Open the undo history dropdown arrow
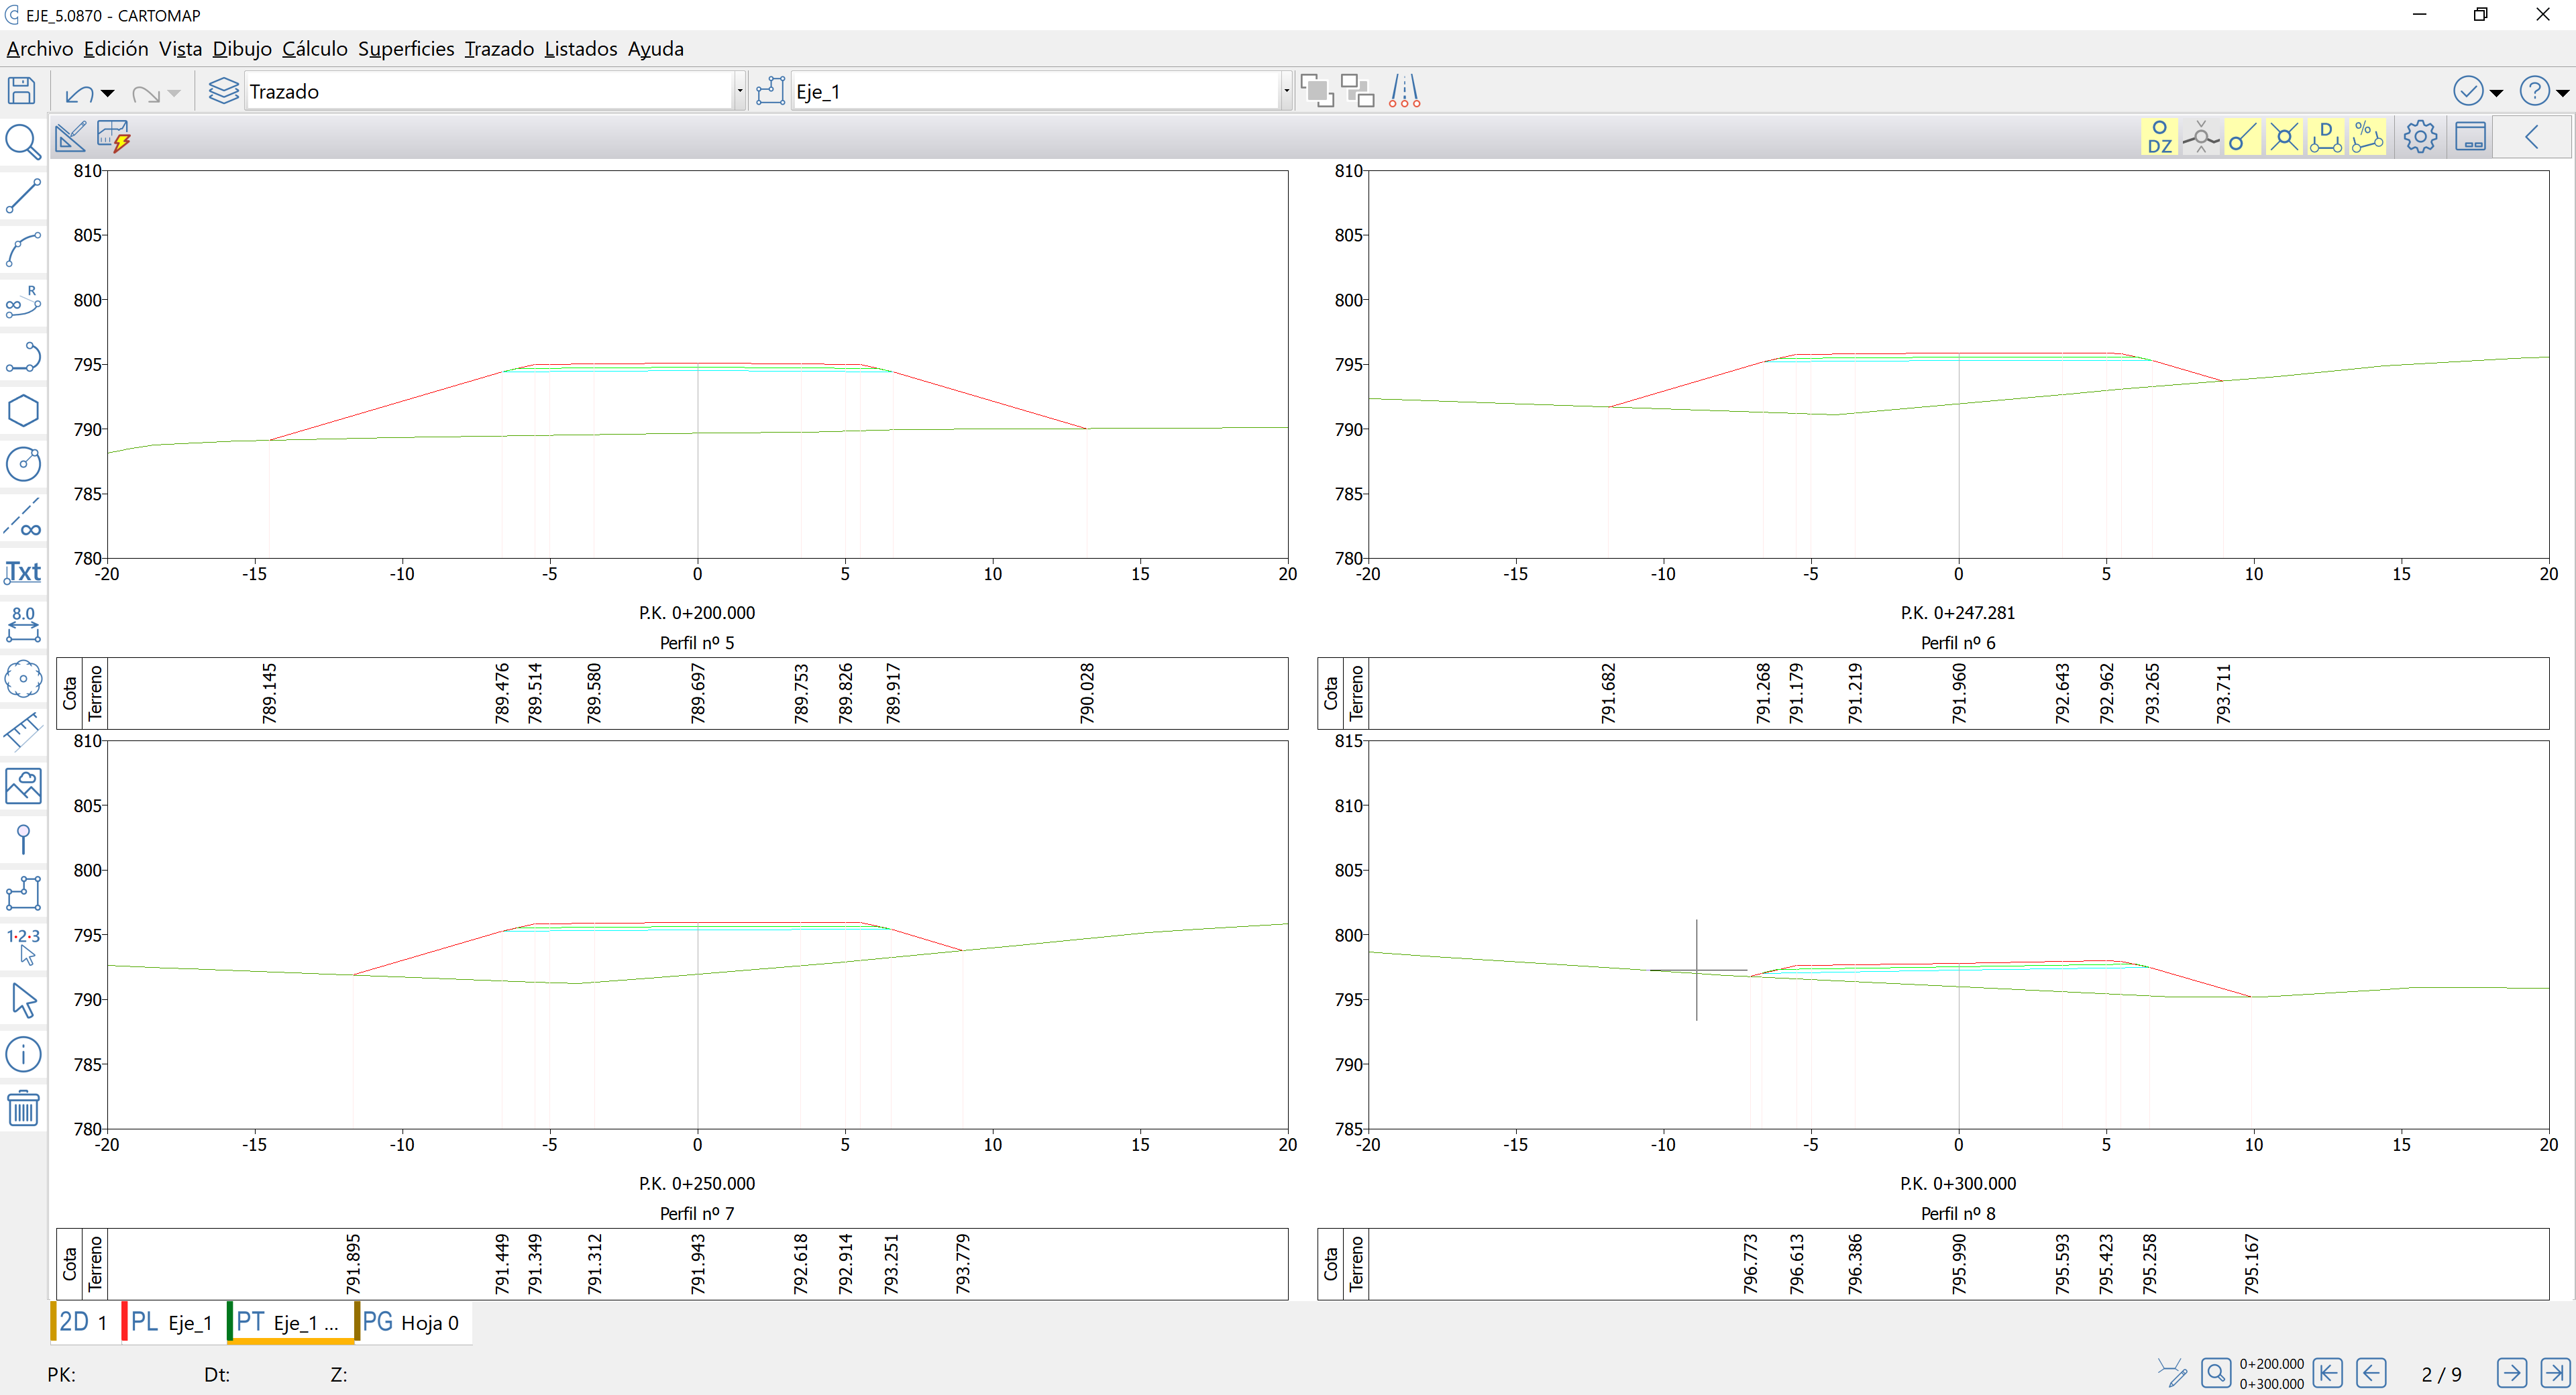2576x1395 pixels. tap(108, 93)
